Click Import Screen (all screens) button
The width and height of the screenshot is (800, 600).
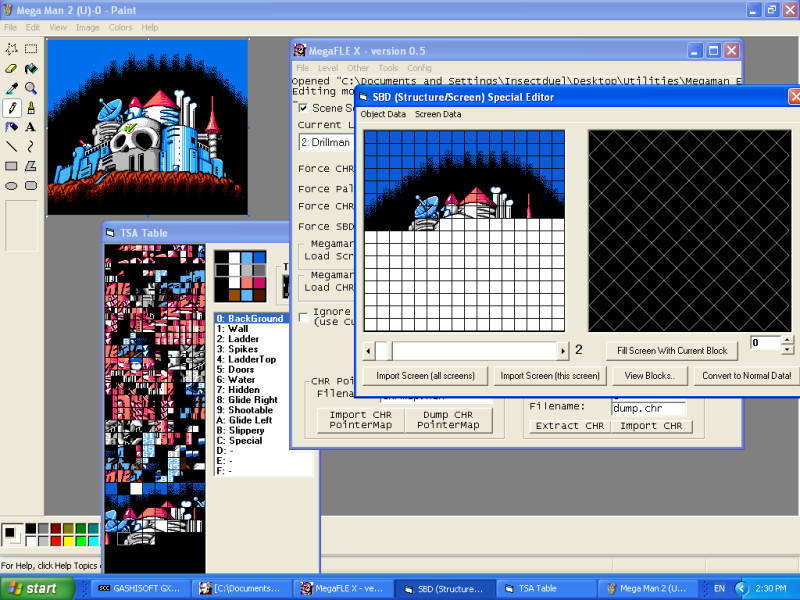[x=425, y=376]
